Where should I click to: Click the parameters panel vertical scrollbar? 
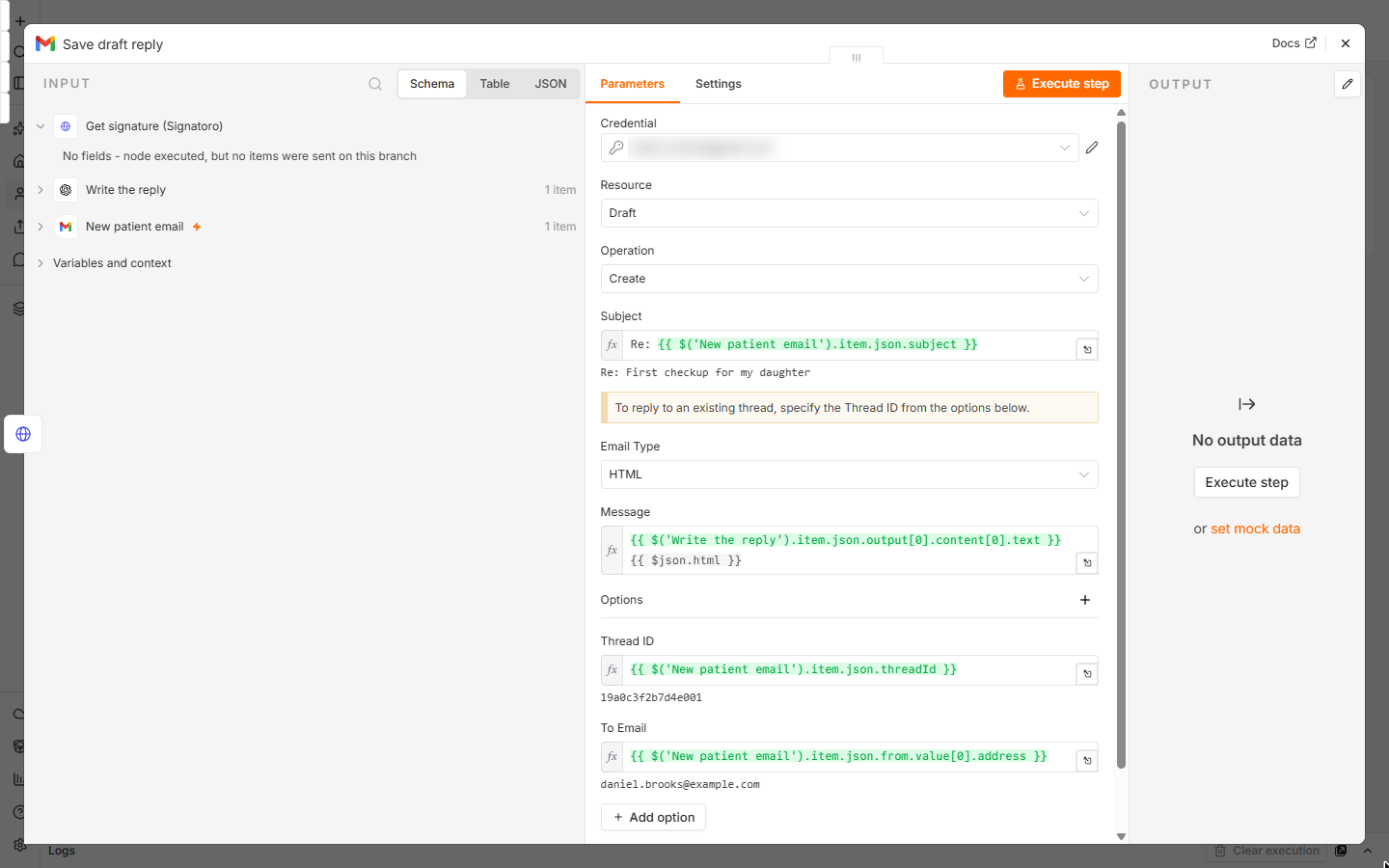(x=1121, y=444)
